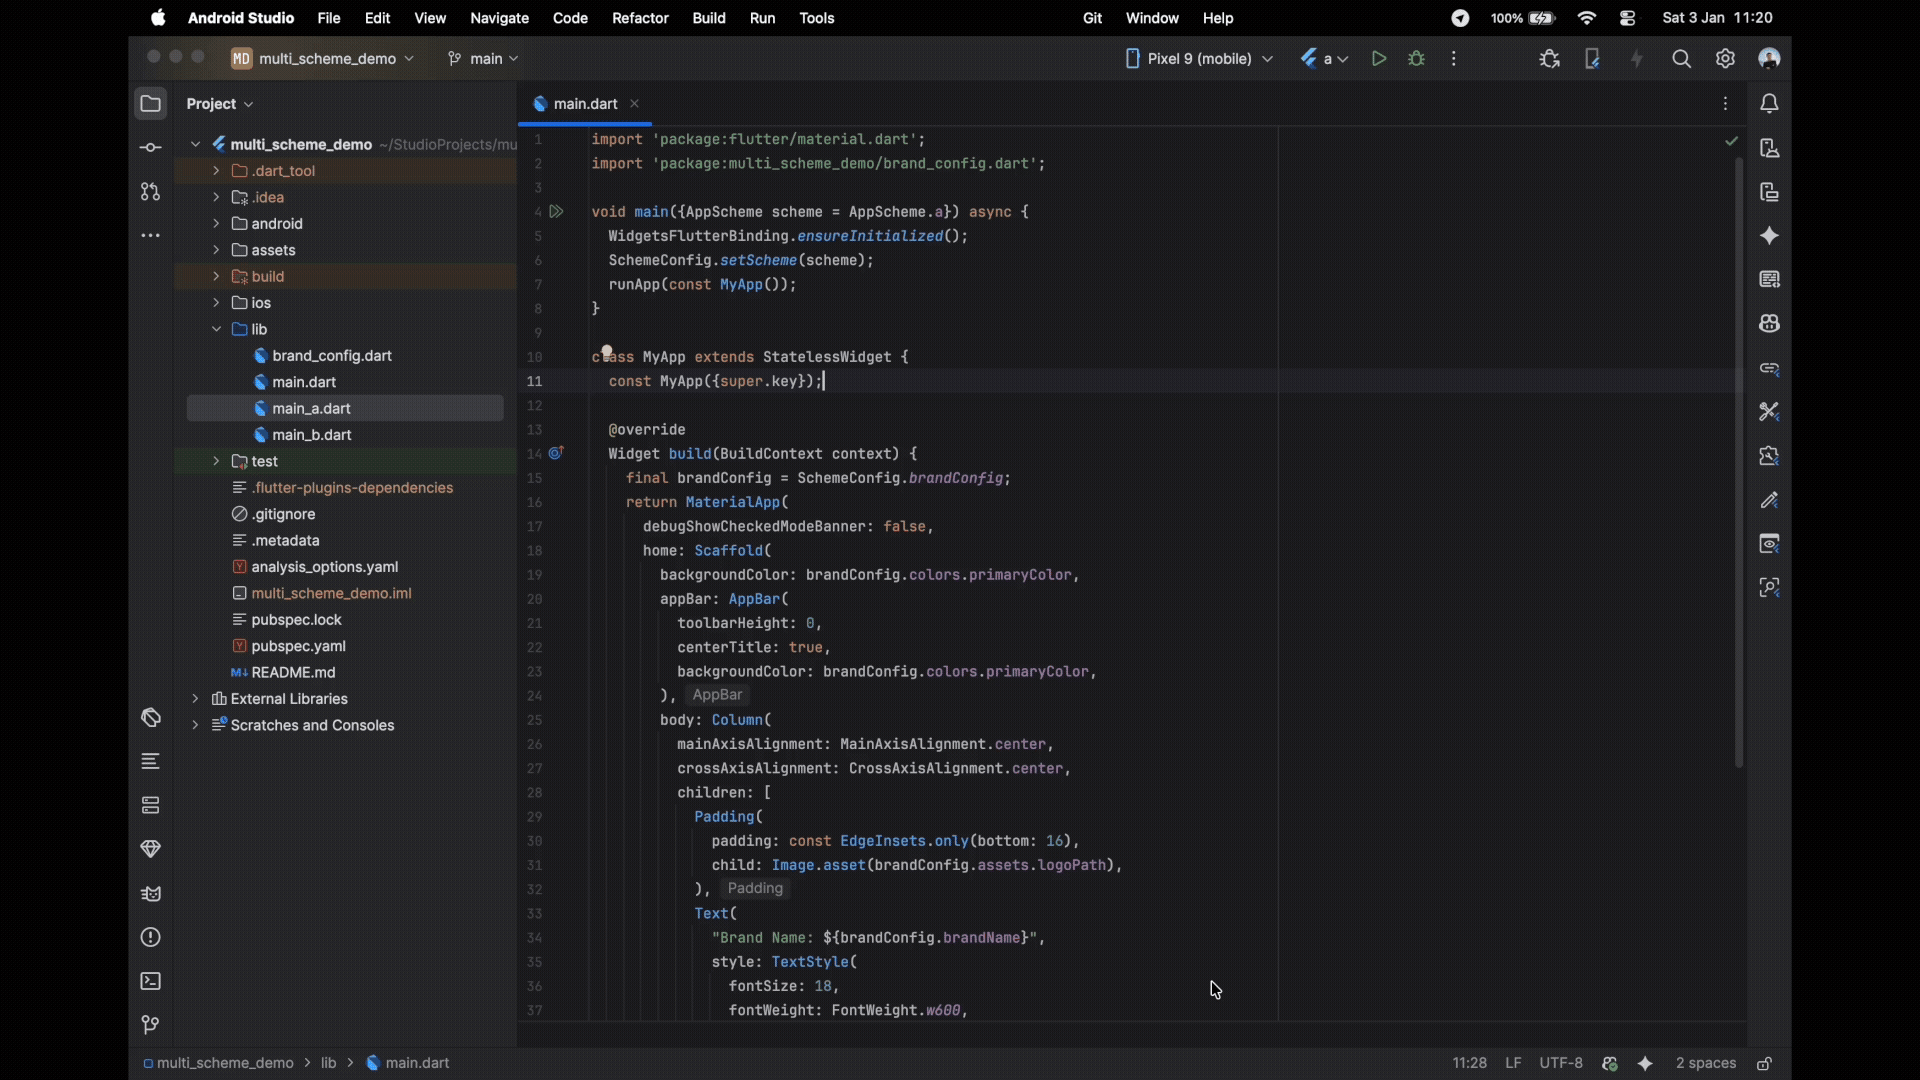Open IDE settings gear icon
Image resolution: width=1920 pixels, height=1080 pixels.
pyautogui.click(x=1725, y=59)
